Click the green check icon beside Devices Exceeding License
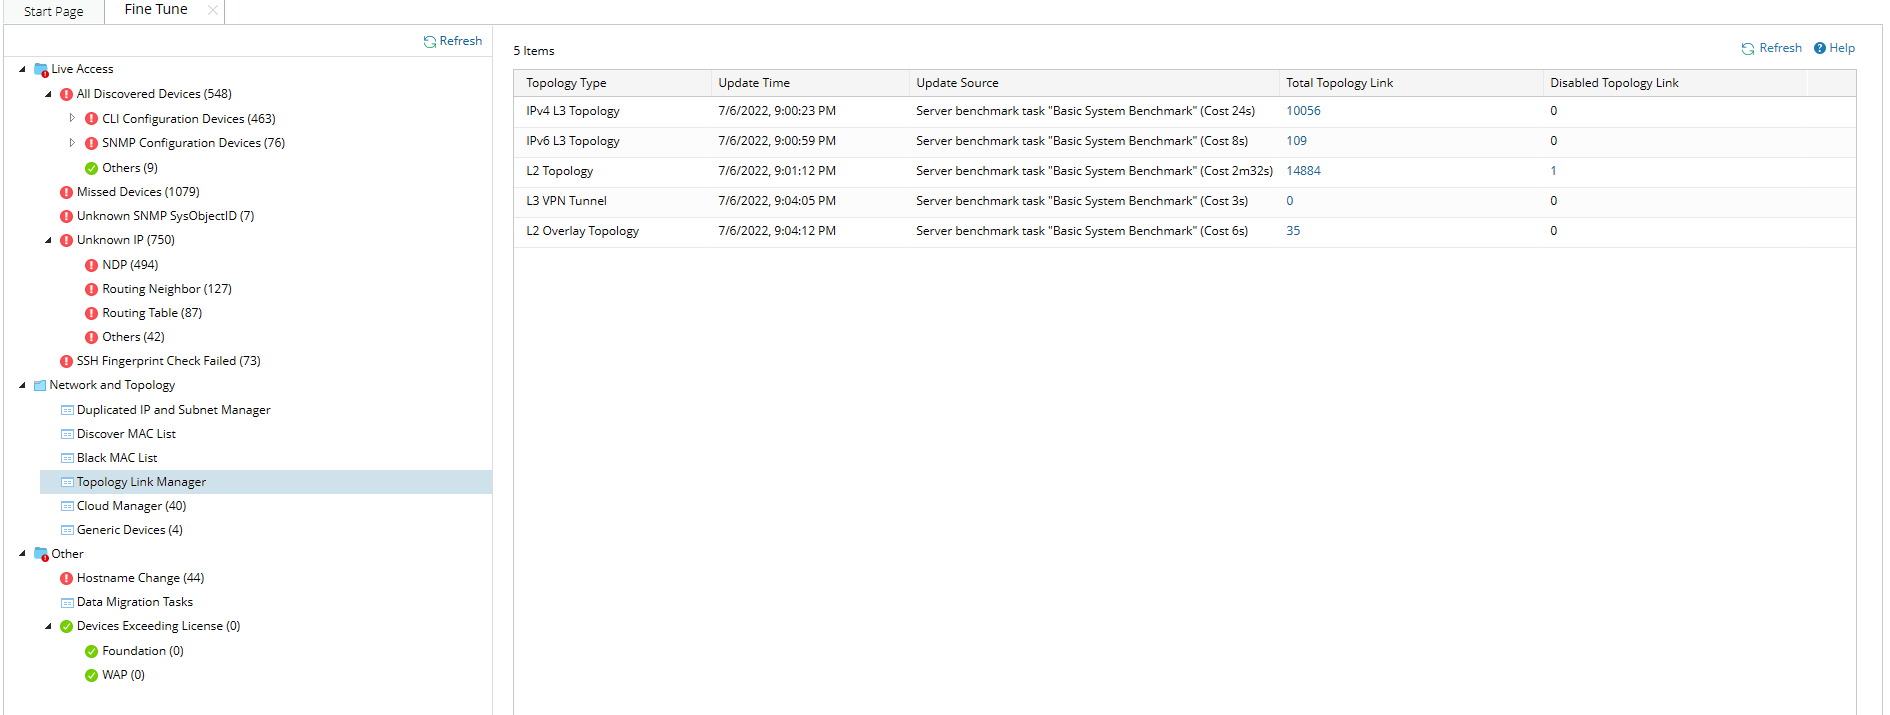1890x715 pixels. point(66,627)
